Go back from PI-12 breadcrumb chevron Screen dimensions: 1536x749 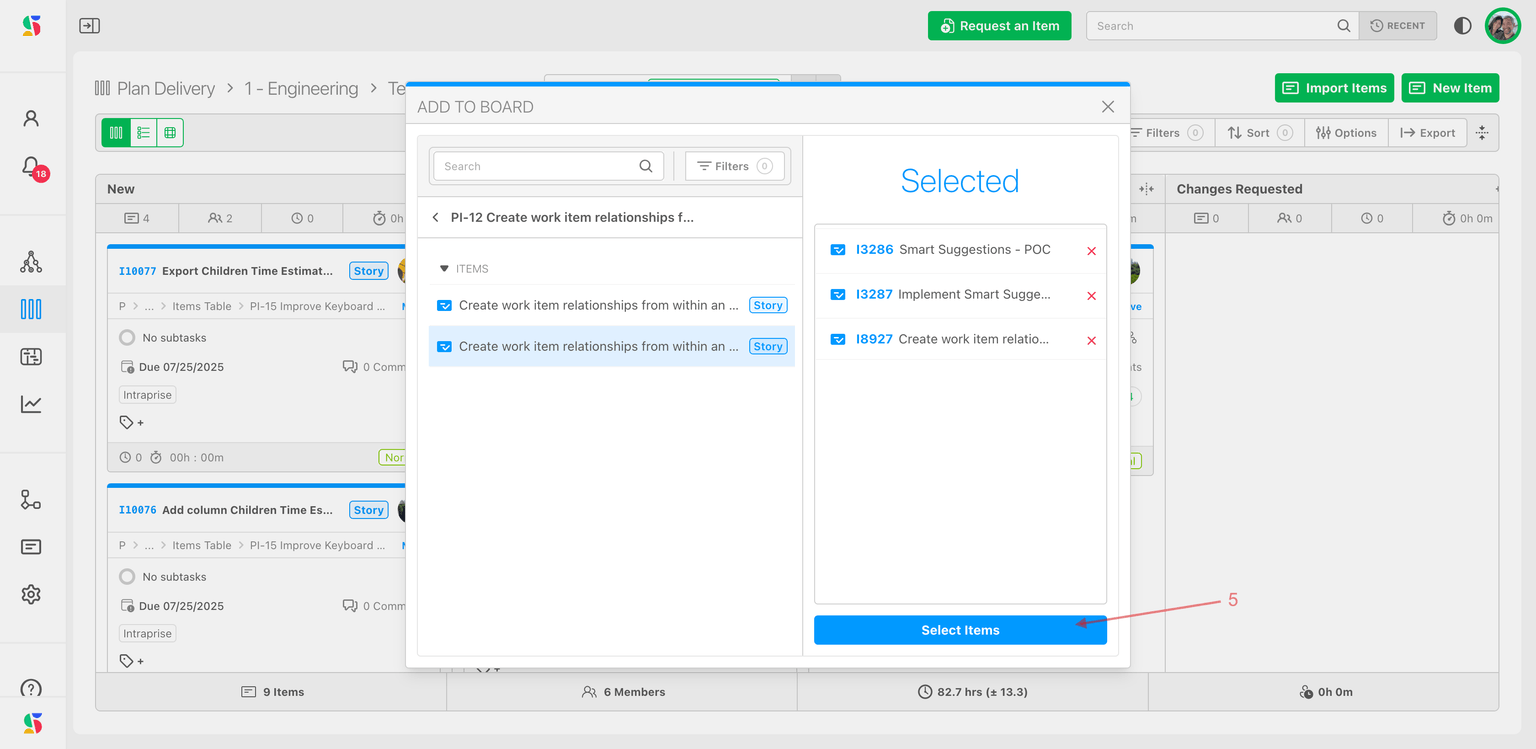pos(436,218)
